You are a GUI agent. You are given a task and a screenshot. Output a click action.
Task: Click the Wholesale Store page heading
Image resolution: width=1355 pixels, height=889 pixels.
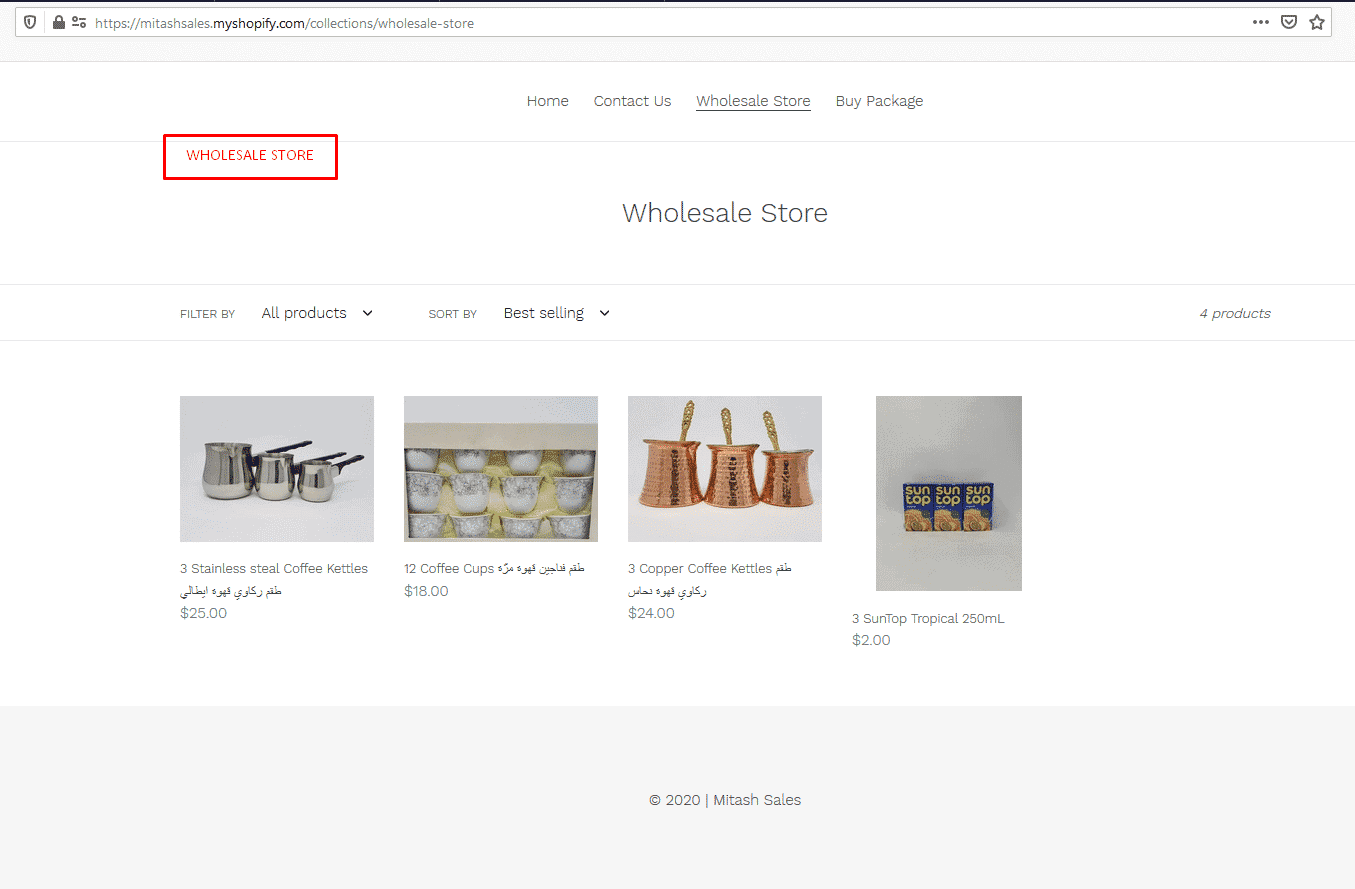pyautogui.click(x=725, y=213)
